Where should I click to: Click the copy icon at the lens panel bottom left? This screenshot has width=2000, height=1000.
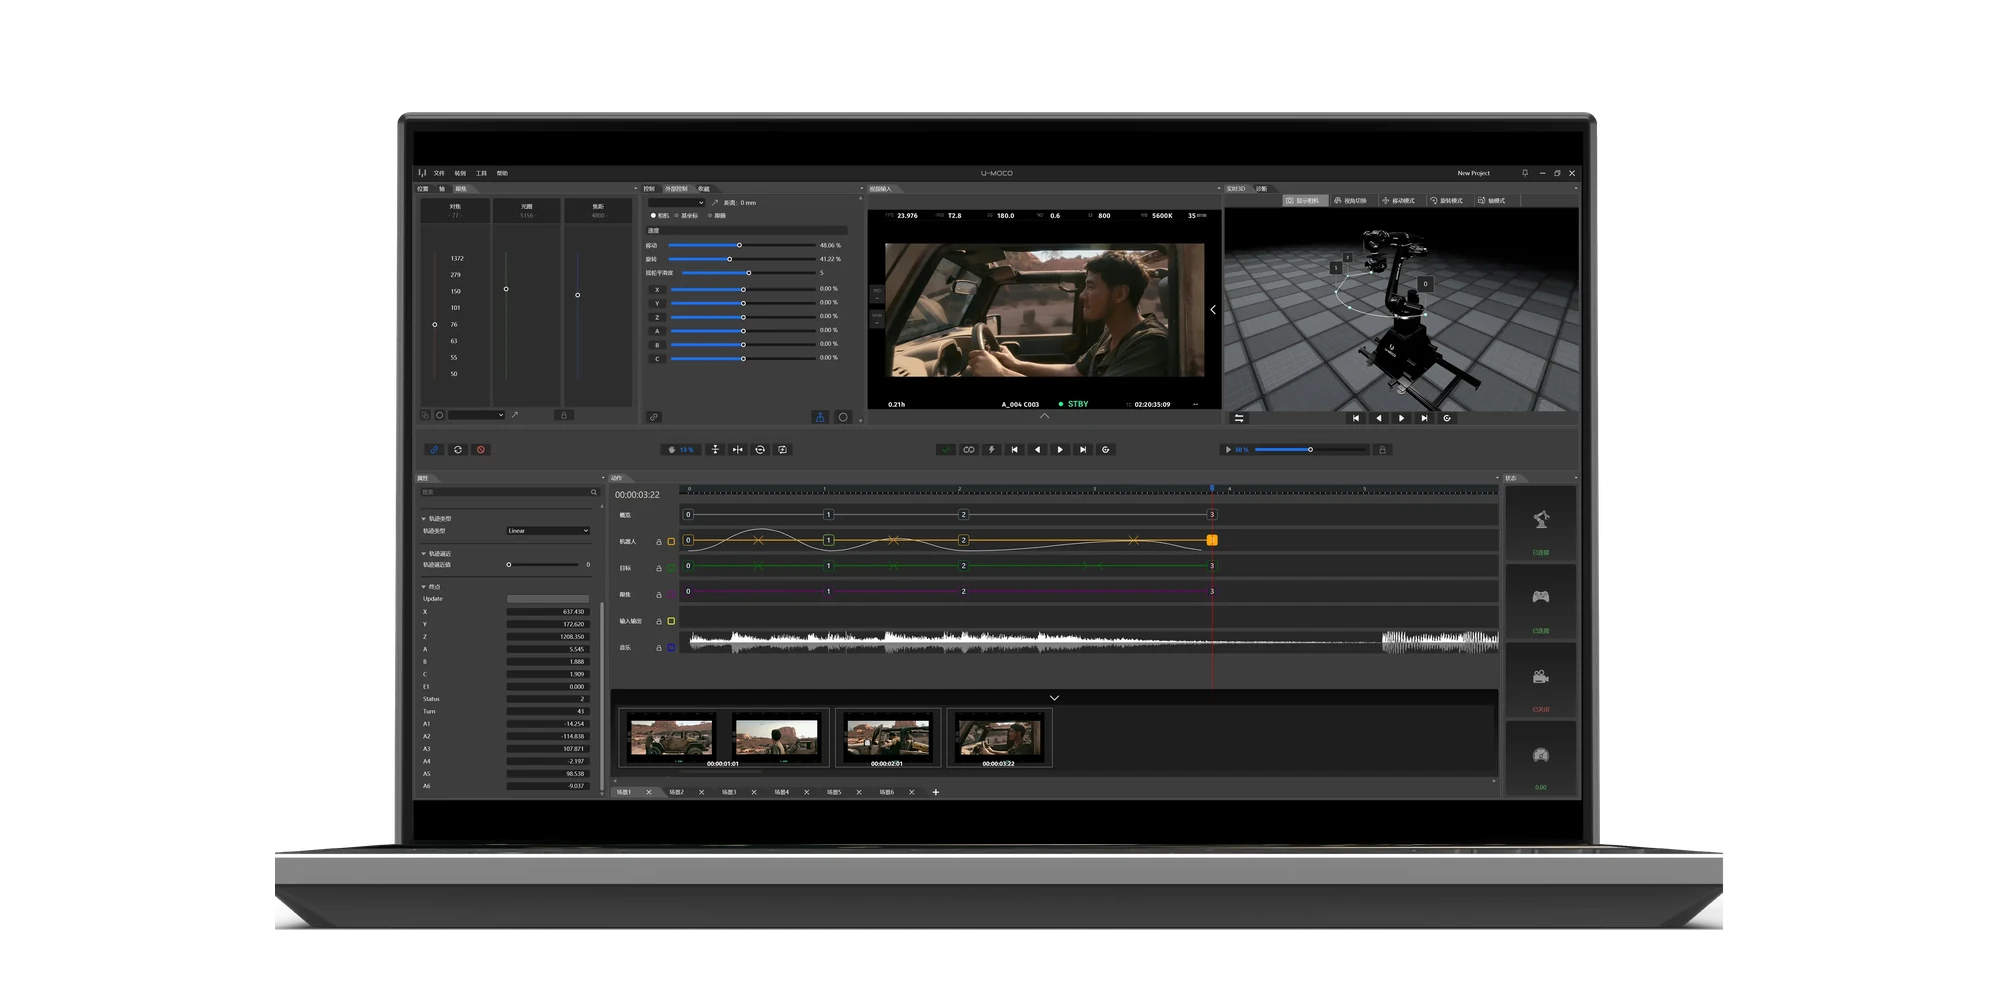[425, 415]
